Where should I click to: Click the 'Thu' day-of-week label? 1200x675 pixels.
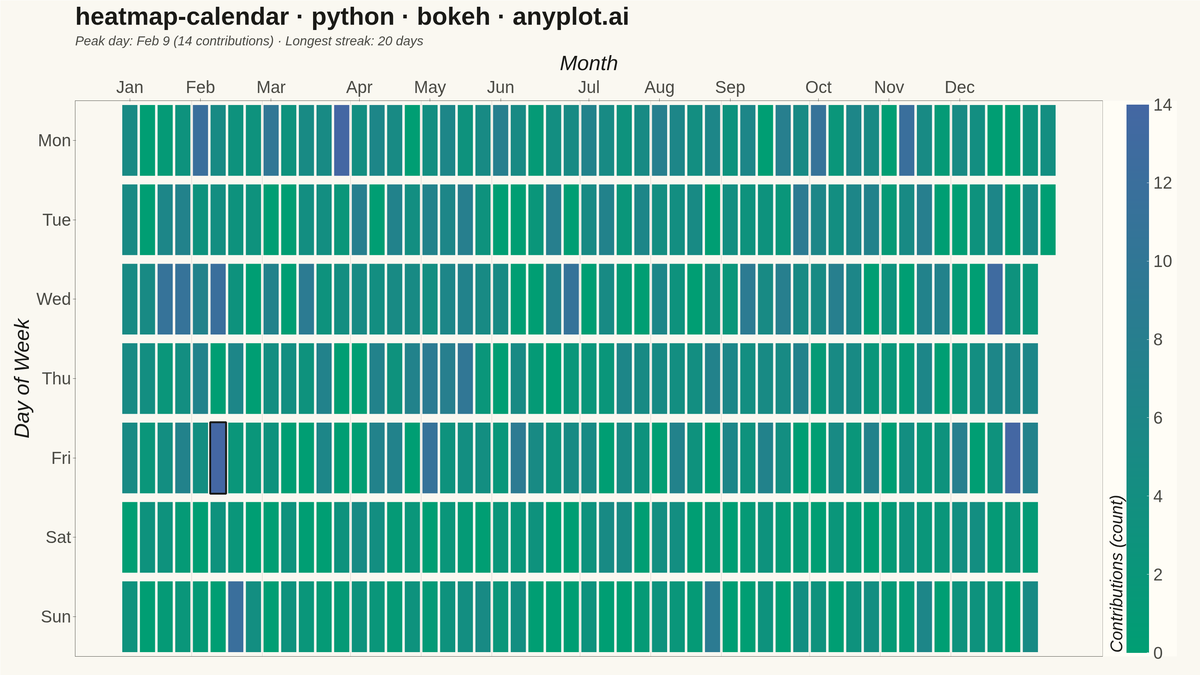pyautogui.click(x=57, y=379)
